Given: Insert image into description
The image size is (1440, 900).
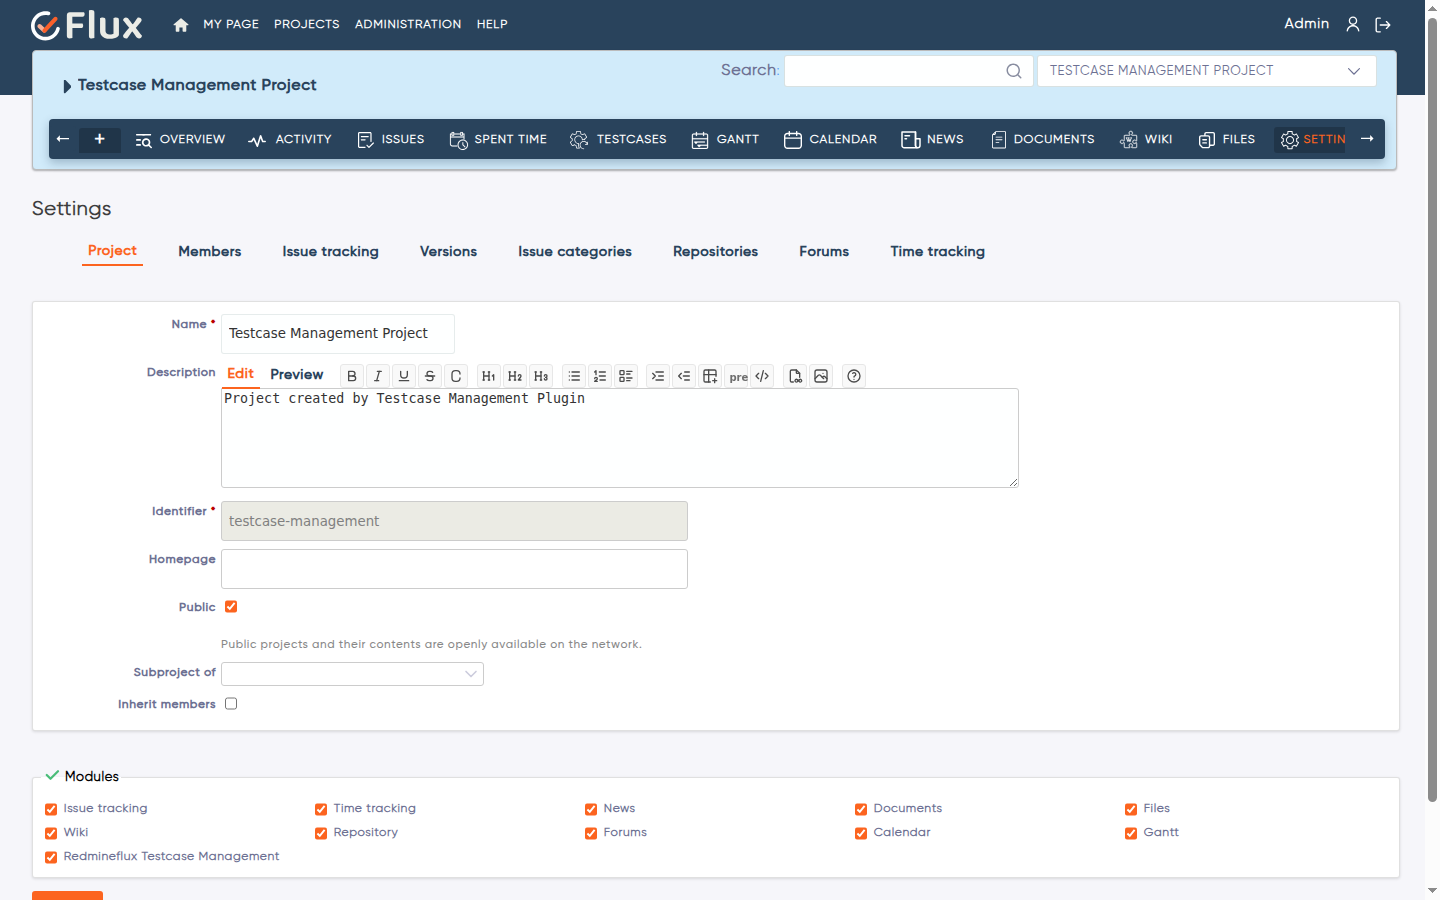Looking at the screenshot, I should (821, 376).
